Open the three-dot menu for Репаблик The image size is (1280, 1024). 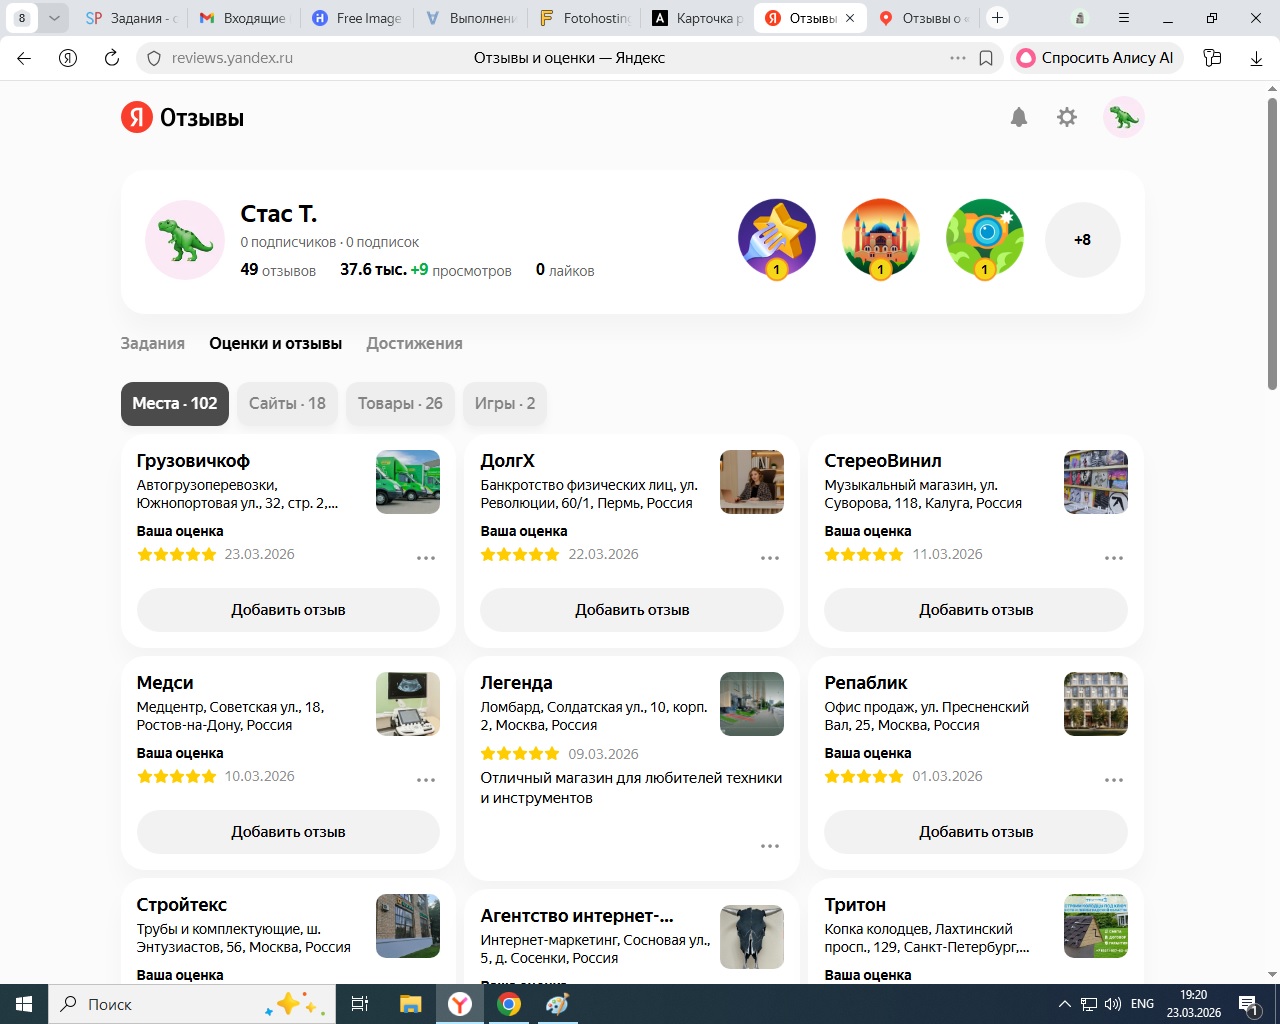click(x=1114, y=780)
